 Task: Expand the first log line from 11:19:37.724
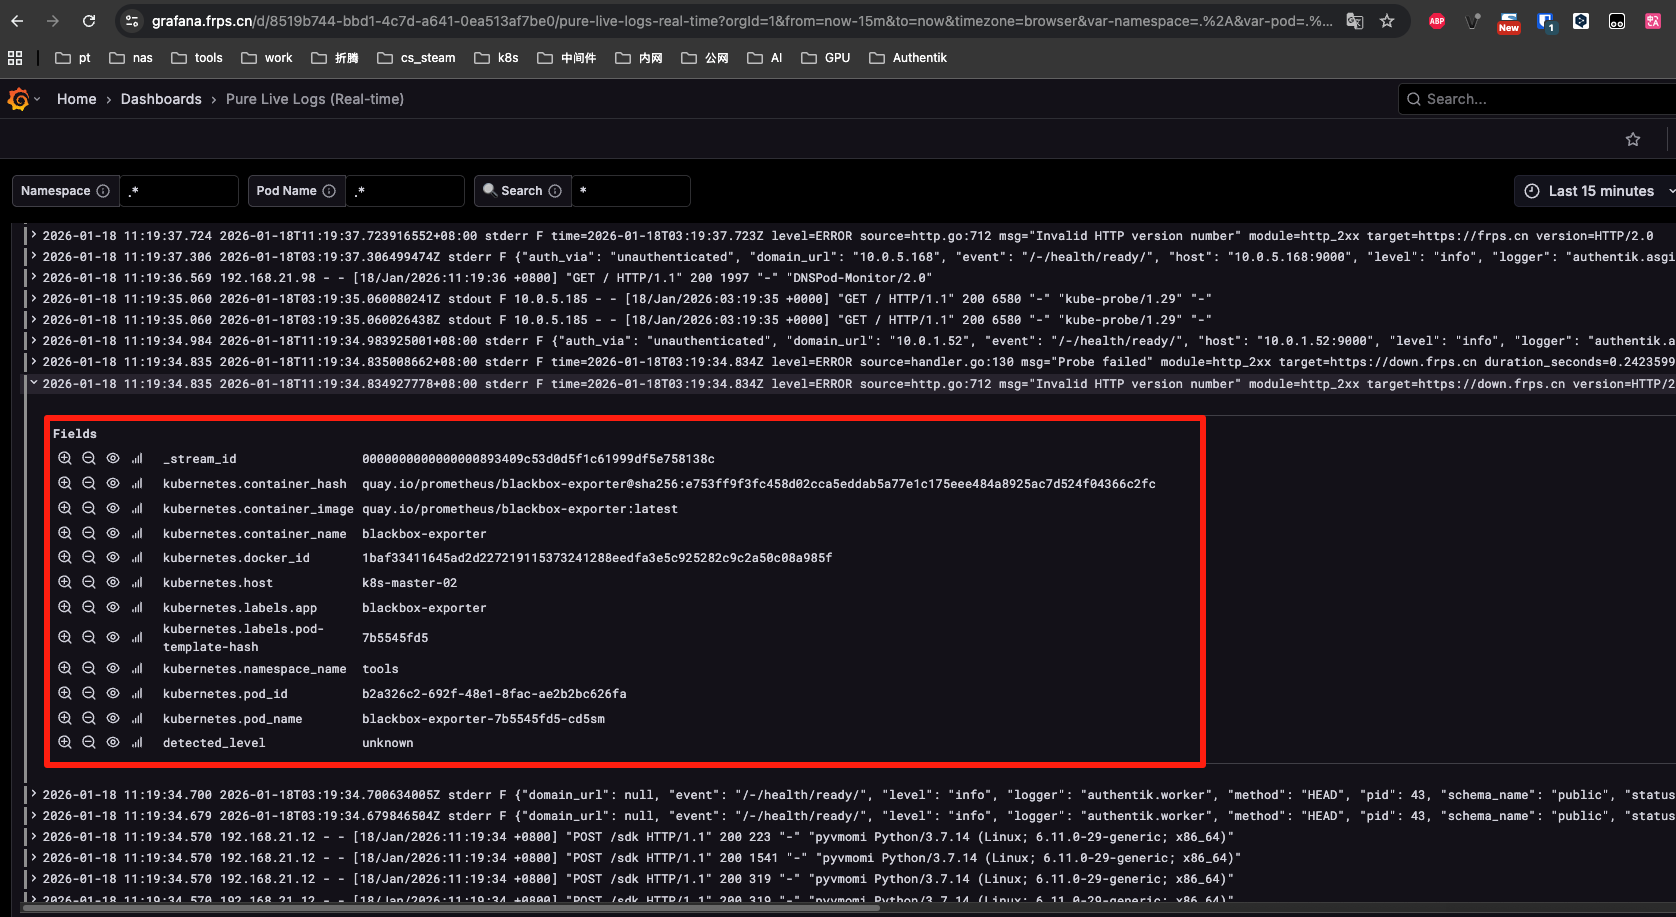pyautogui.click(x=33, y=235)
